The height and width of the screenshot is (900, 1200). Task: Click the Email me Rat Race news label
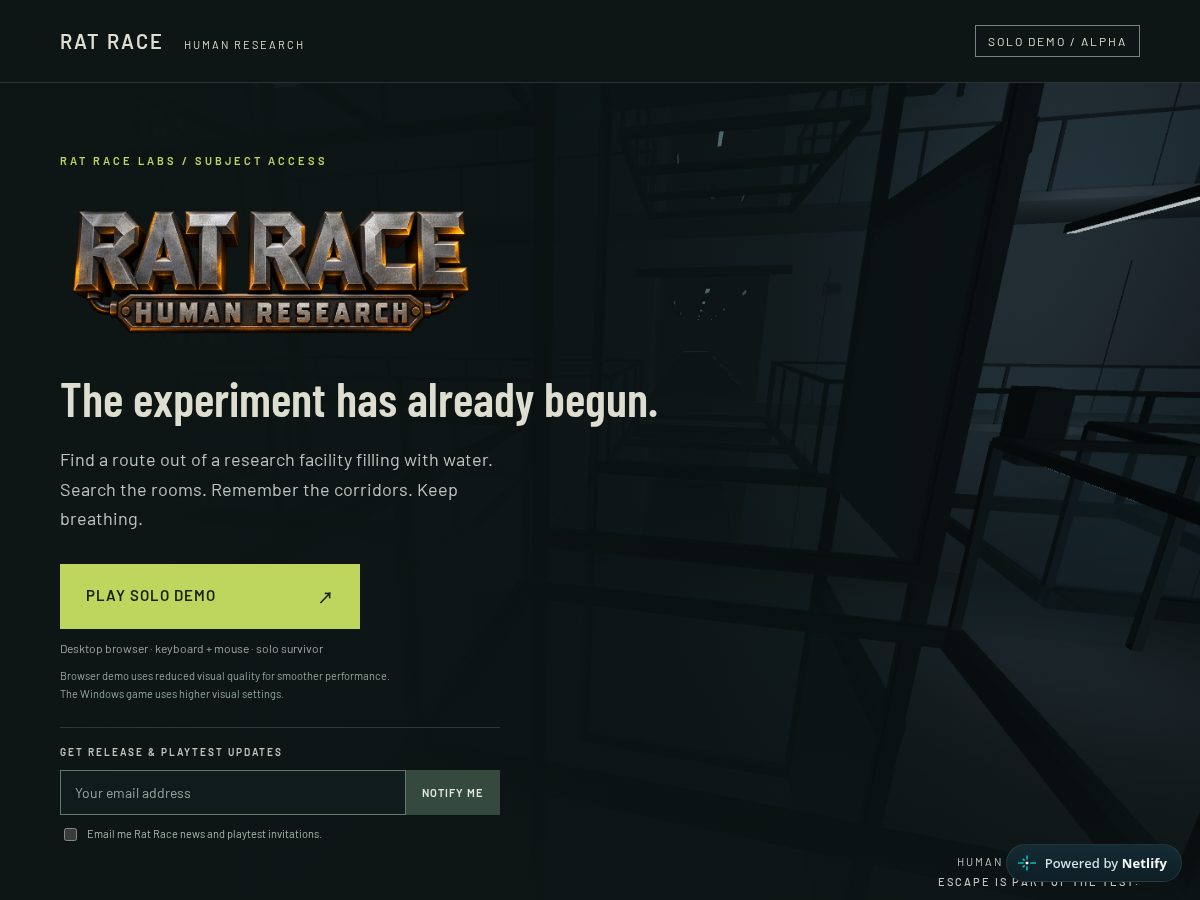(x=204, y=834)
